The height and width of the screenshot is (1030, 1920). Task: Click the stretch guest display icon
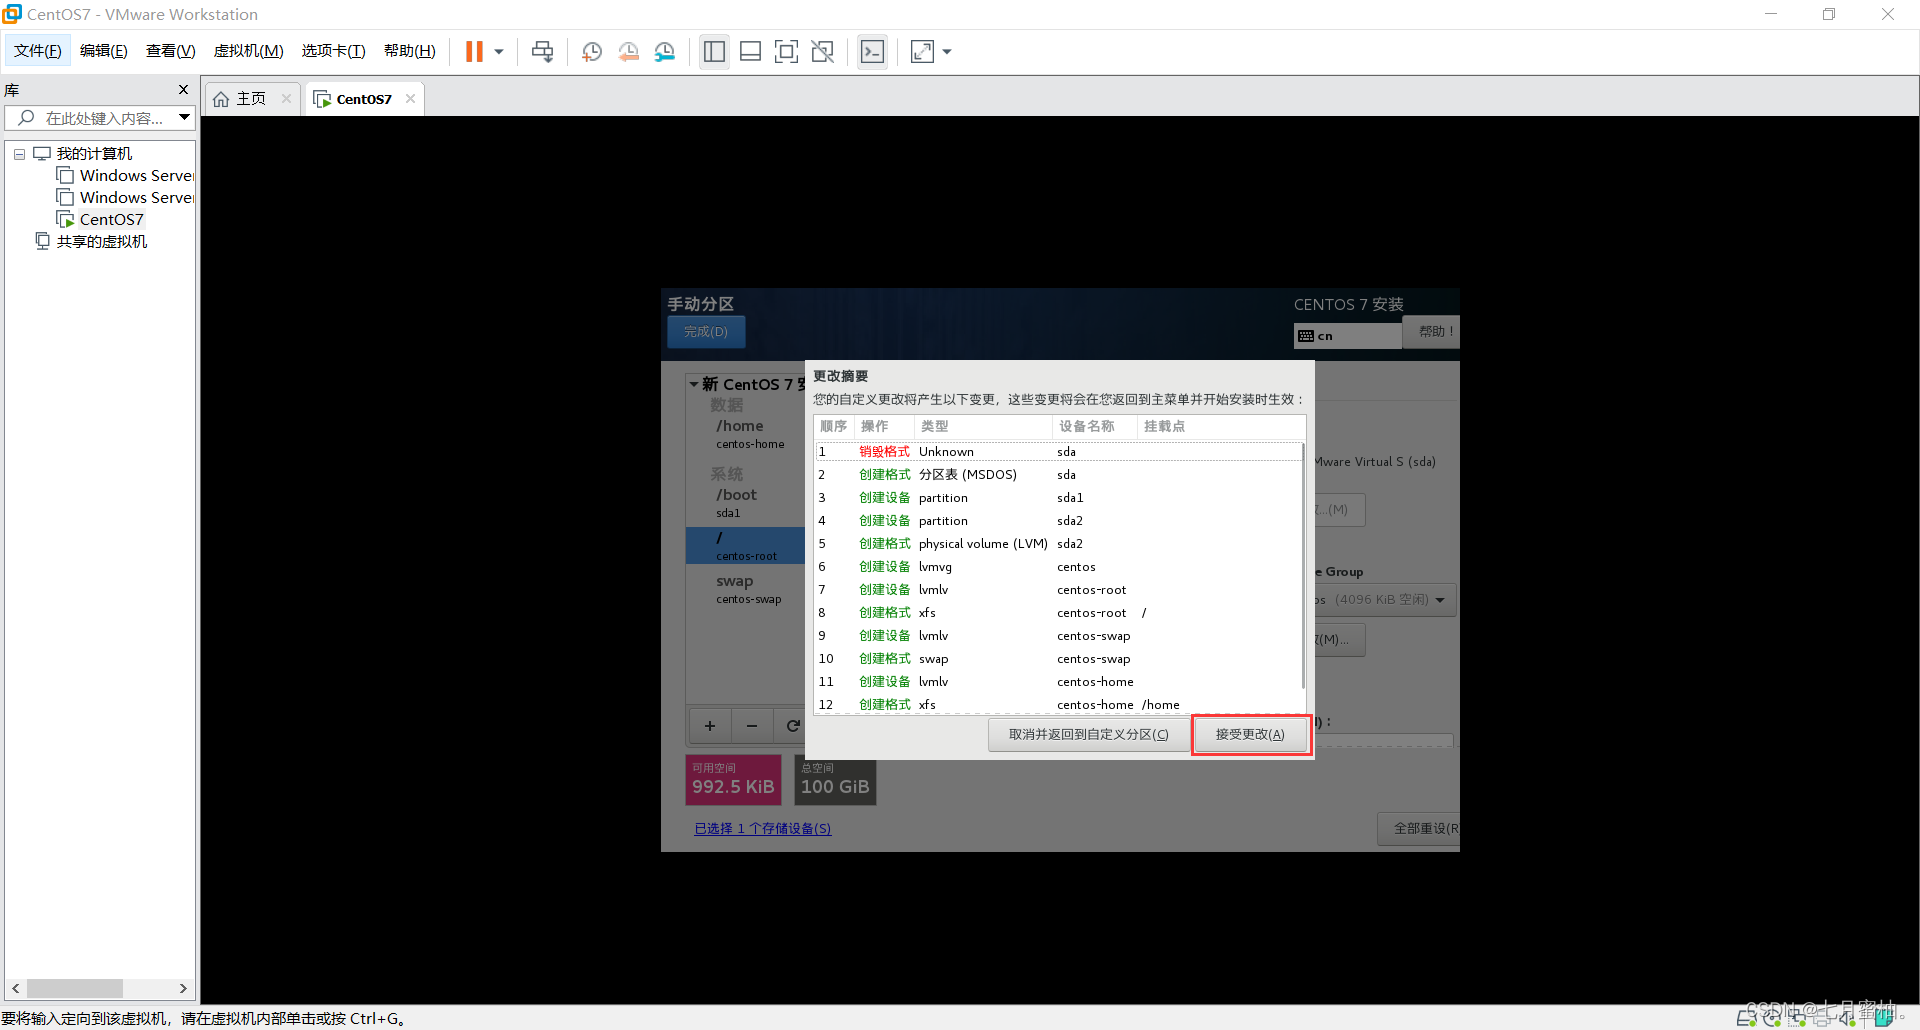922,52
